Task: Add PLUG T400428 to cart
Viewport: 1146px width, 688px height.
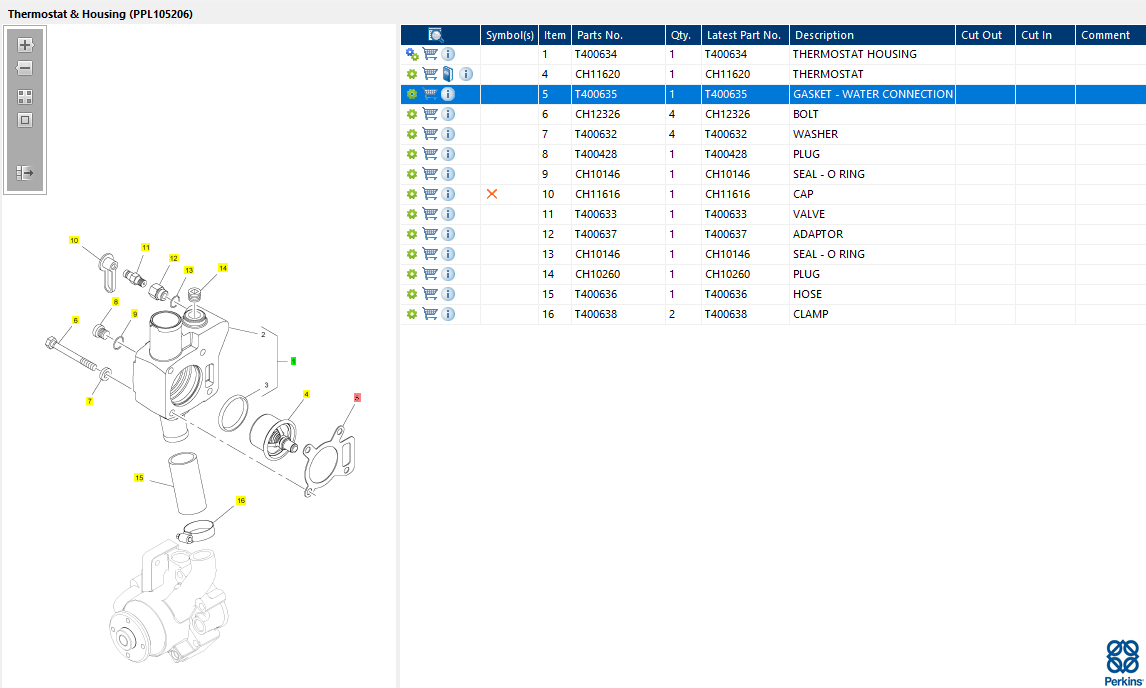Action: click(x=430, y=154)
